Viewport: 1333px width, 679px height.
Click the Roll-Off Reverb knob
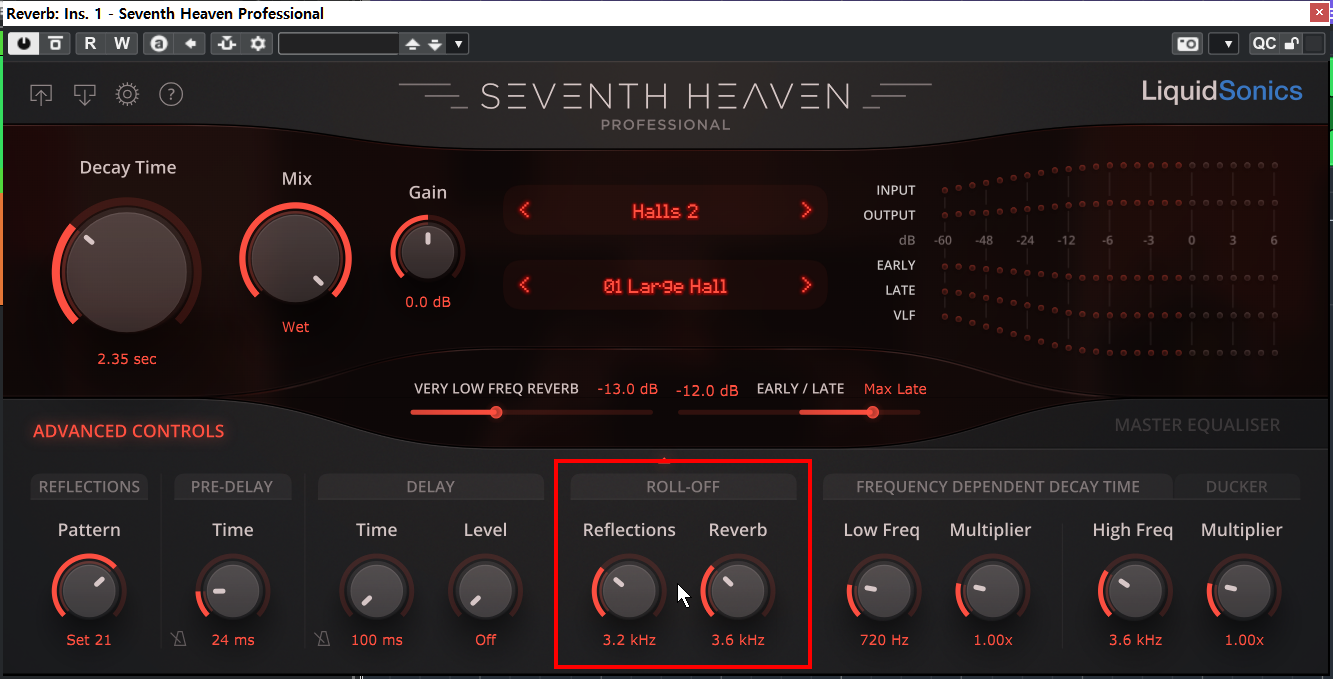738,591
